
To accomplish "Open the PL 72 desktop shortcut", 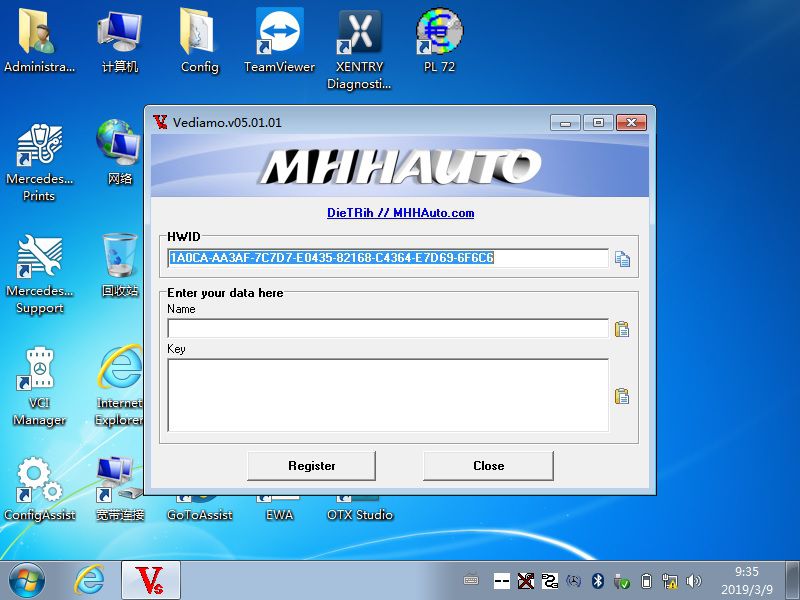I will click(x=439, y=41).
